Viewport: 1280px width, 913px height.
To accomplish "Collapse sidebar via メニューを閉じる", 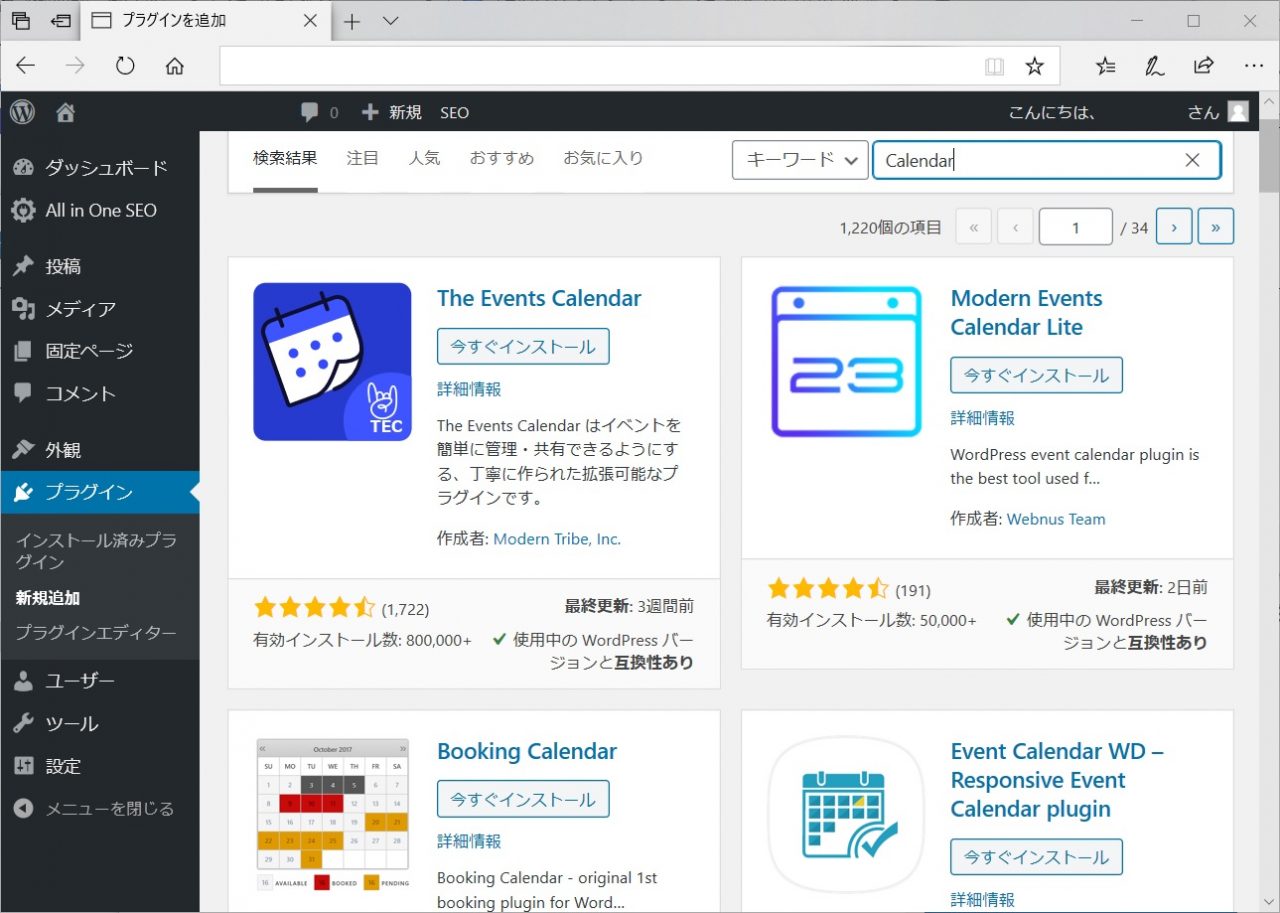I will 100,808.
